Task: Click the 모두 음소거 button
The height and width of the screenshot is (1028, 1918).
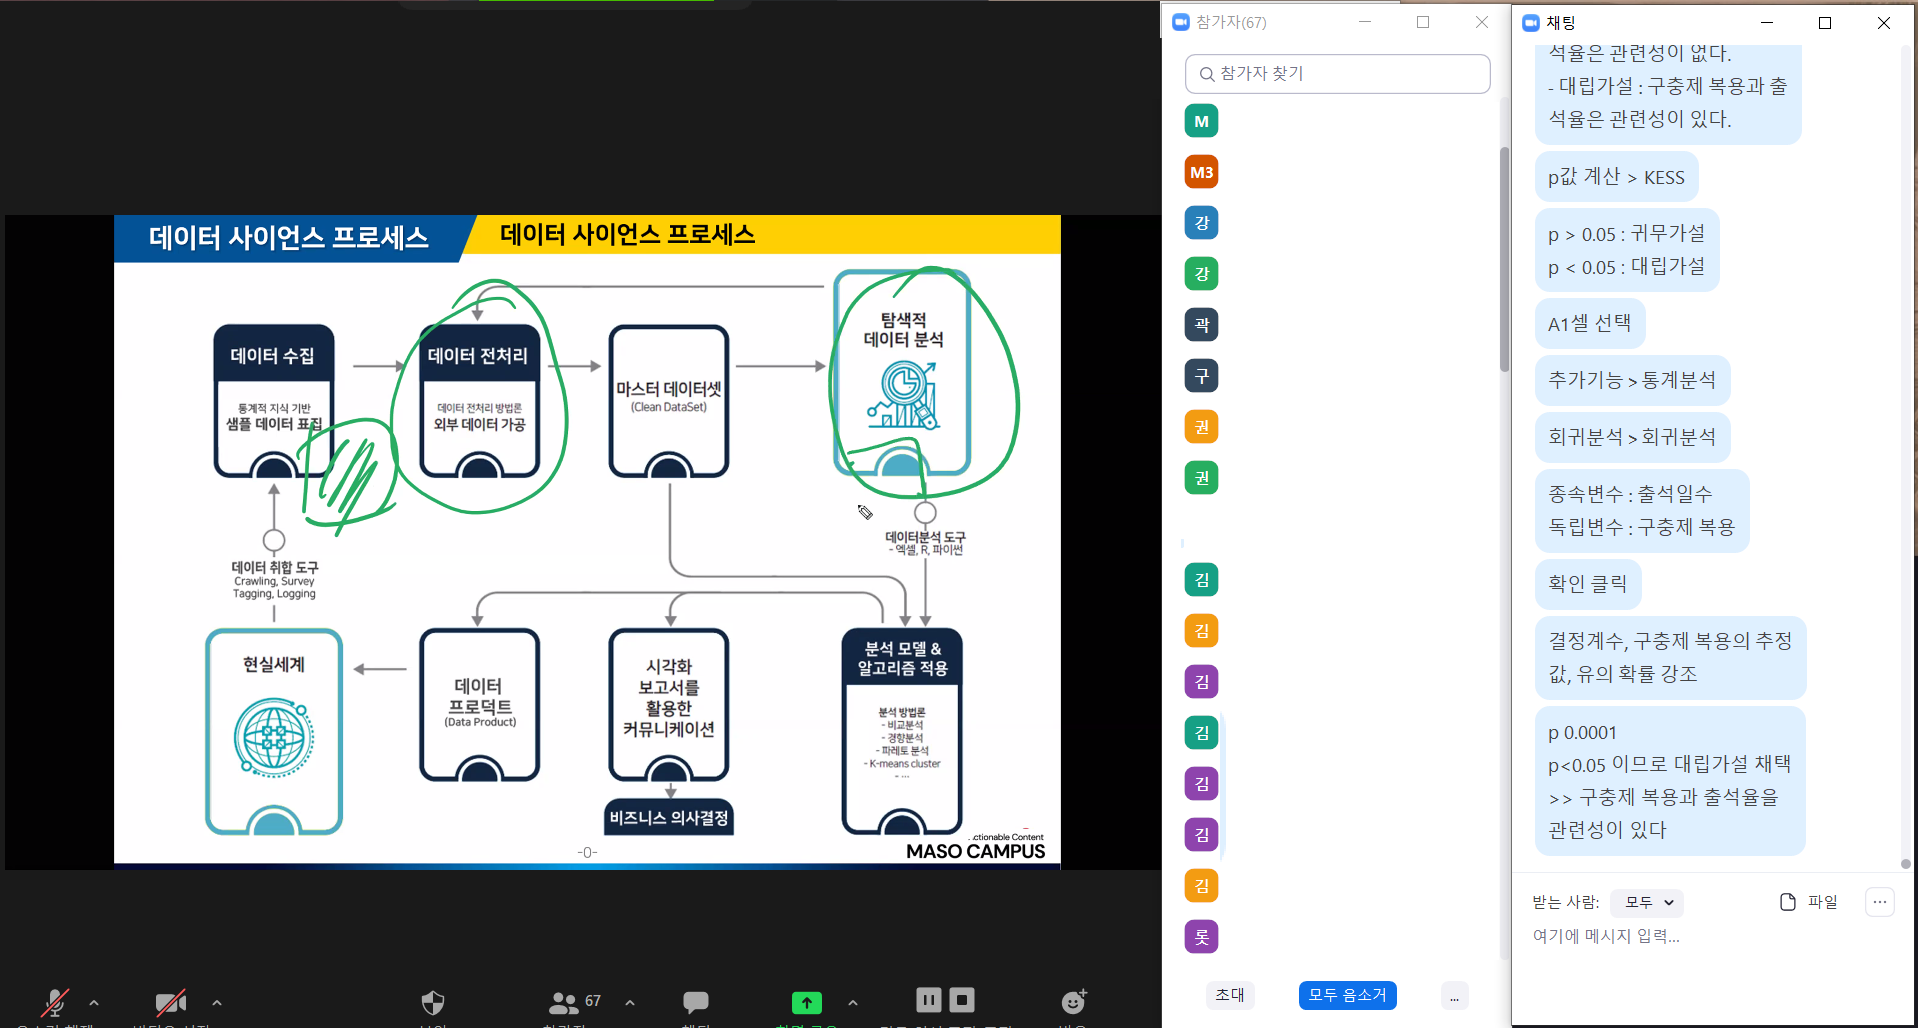Action: [x=1347, y=995]
